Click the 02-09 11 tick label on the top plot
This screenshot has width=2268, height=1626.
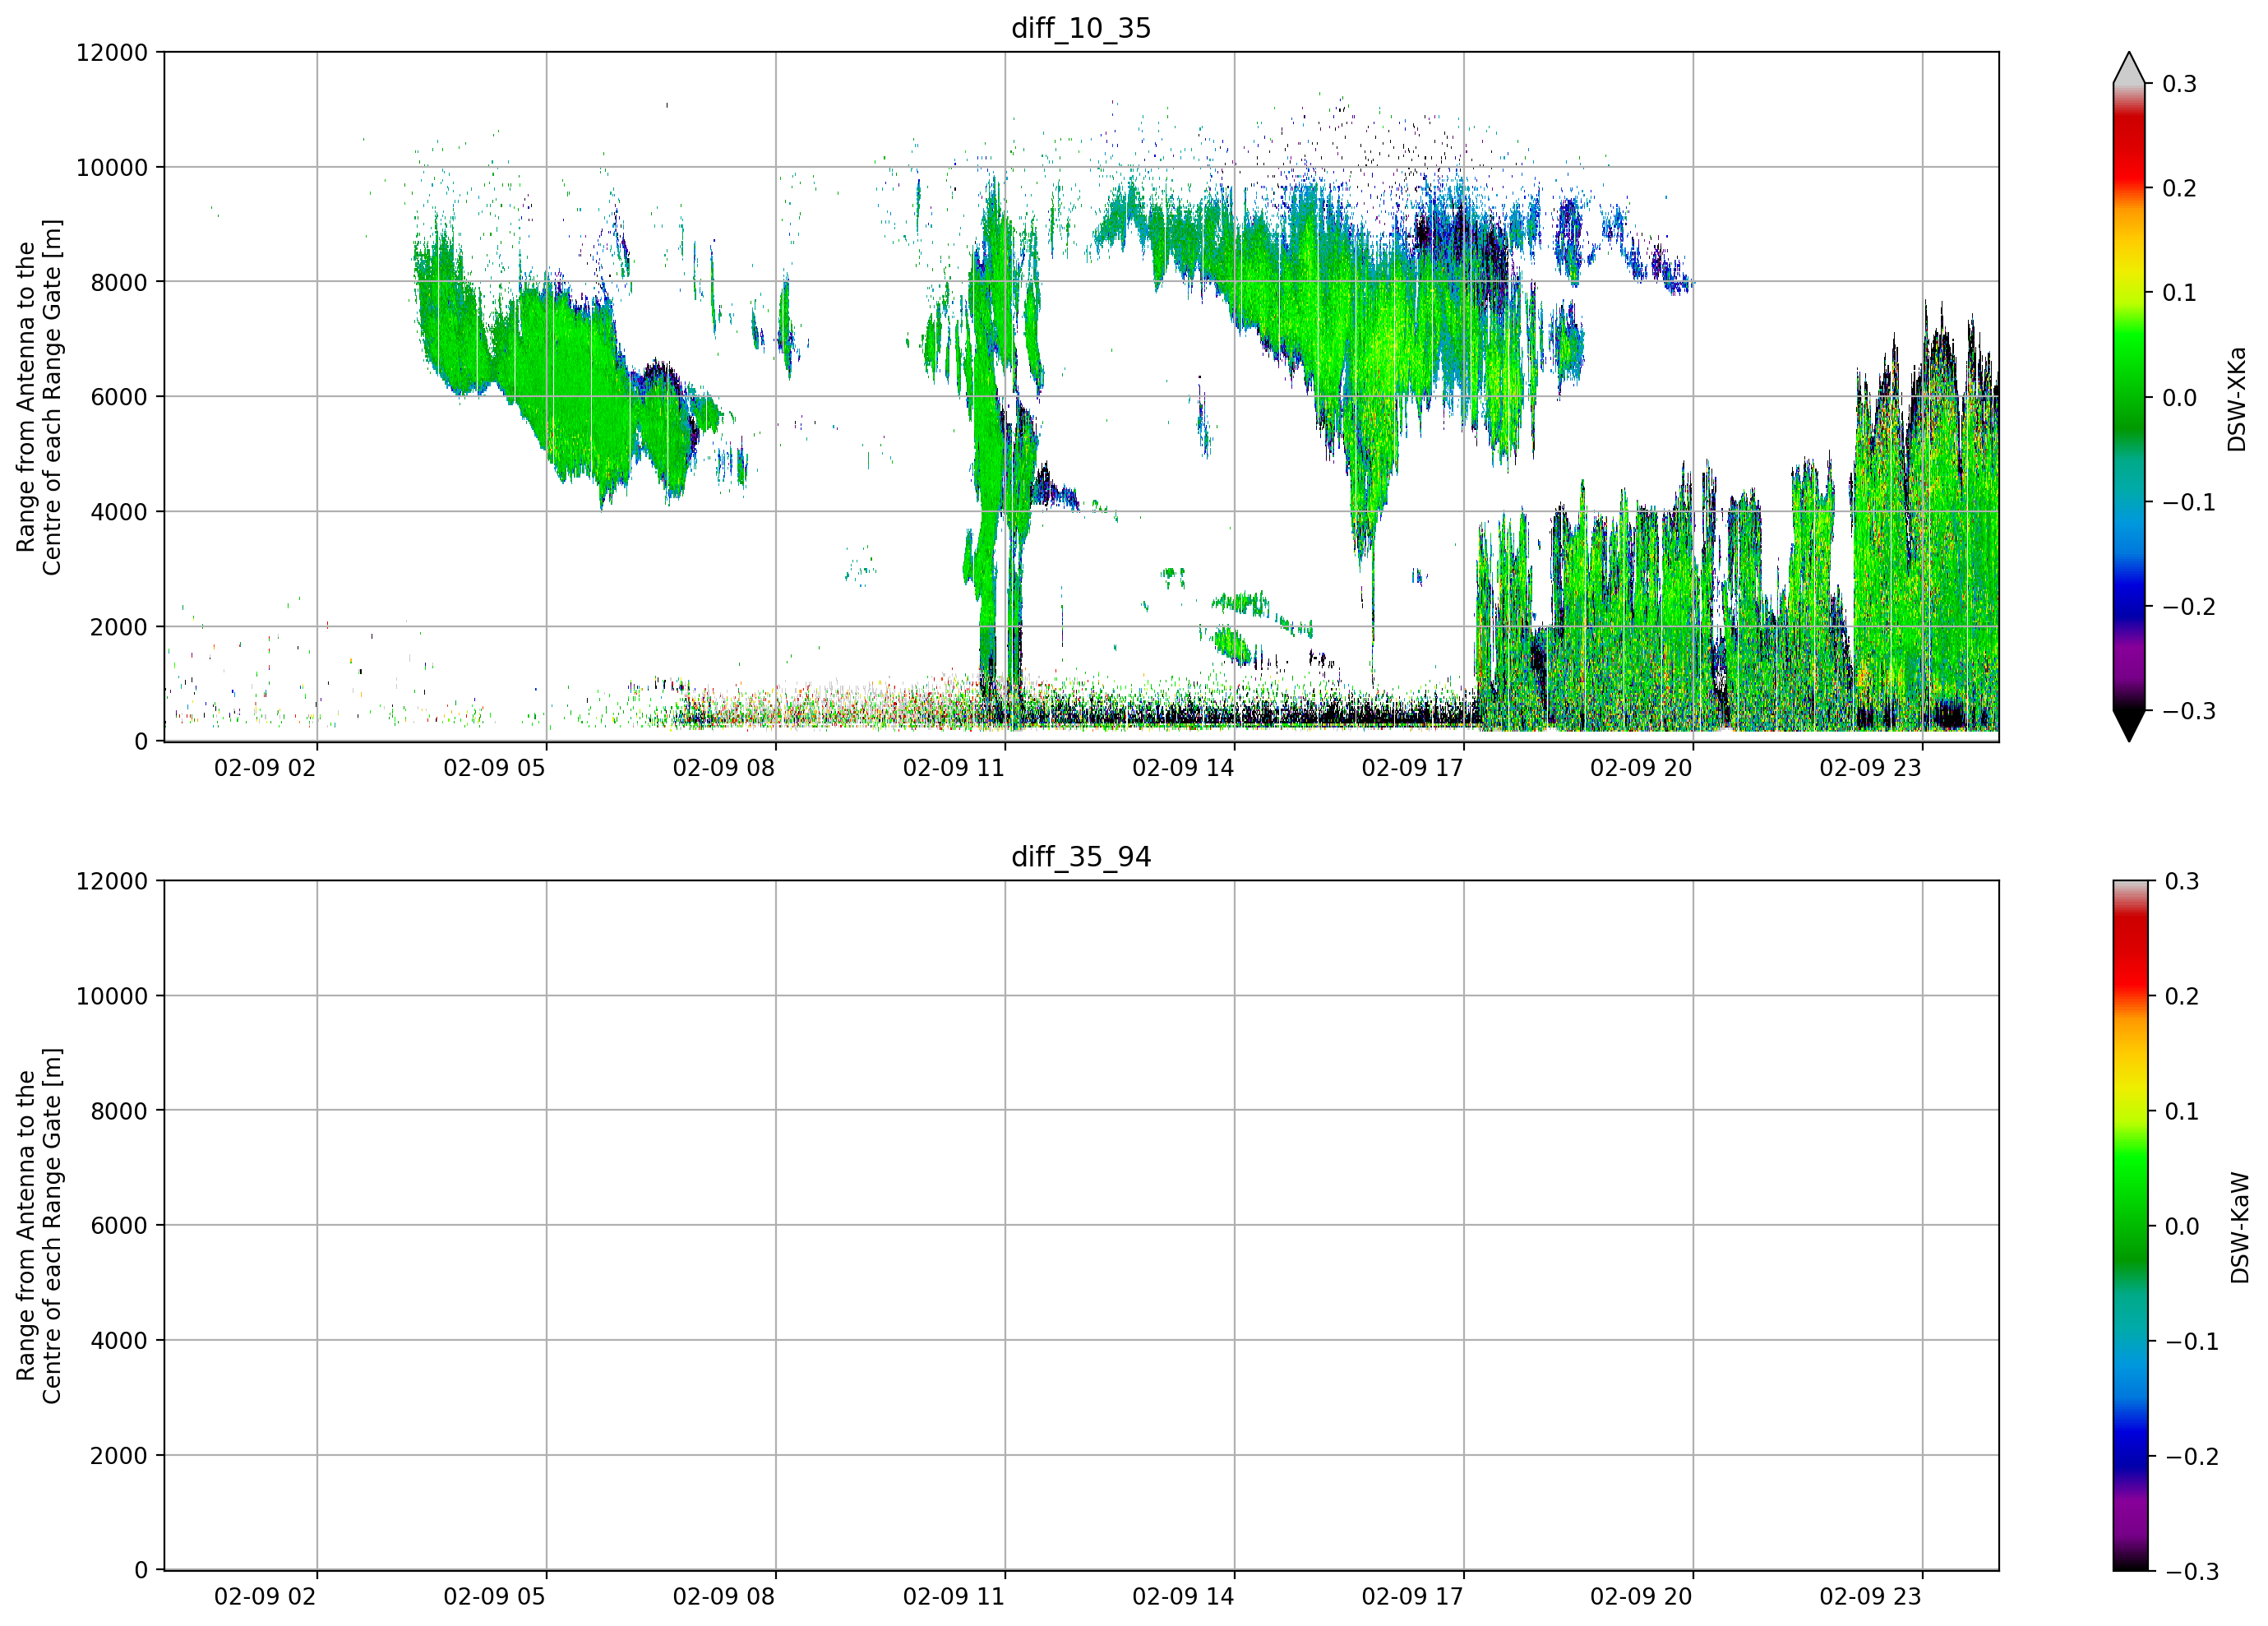953,768
